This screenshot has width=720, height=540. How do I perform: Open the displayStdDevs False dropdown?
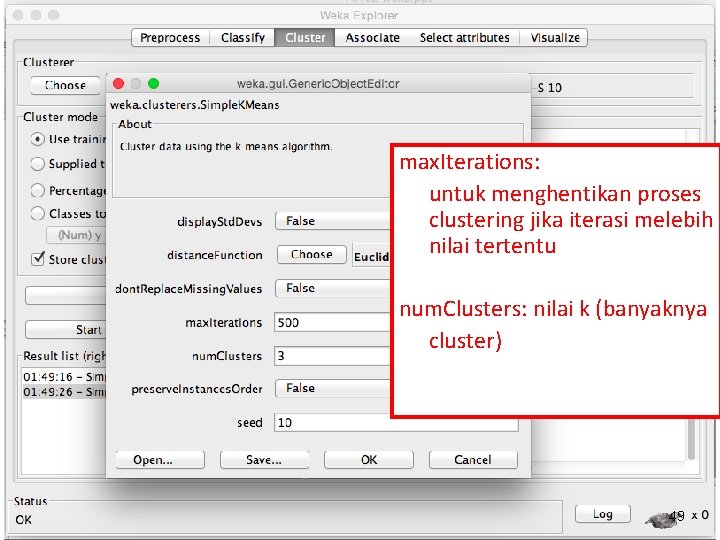[332, 221]
